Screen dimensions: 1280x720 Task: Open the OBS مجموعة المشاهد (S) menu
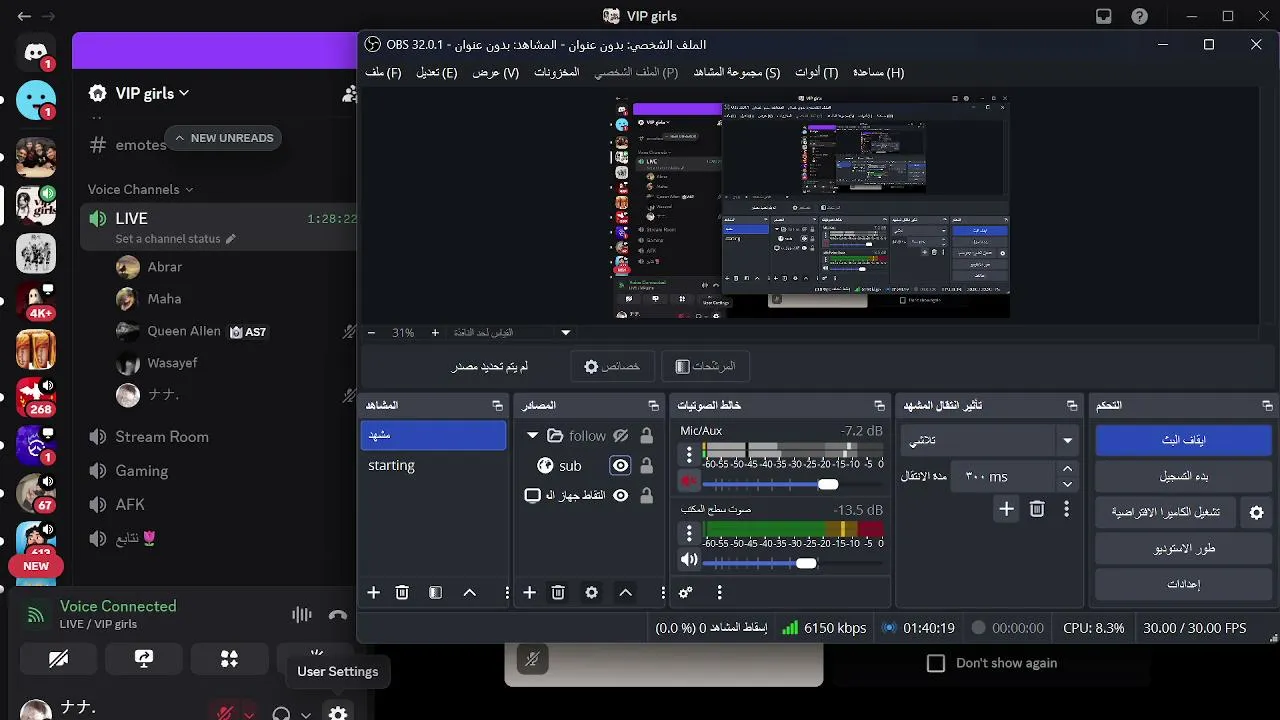[736, 73]
